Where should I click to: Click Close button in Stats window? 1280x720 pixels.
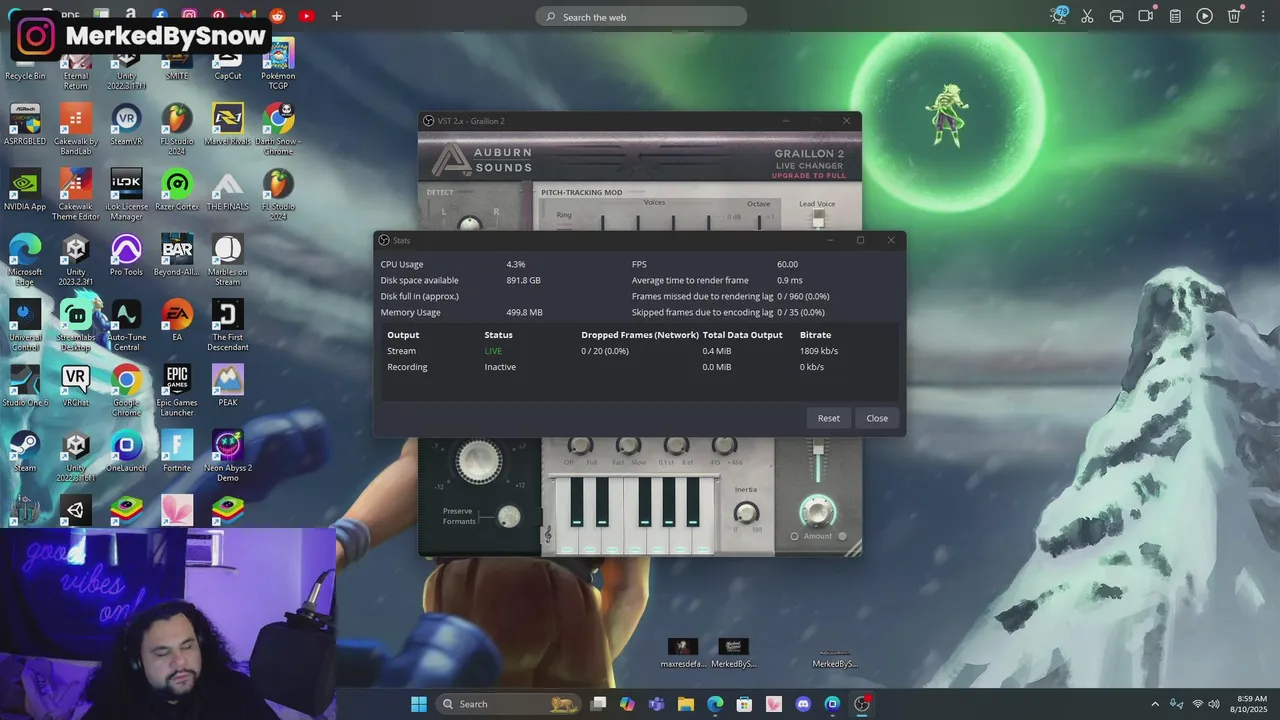pos(877,418)
